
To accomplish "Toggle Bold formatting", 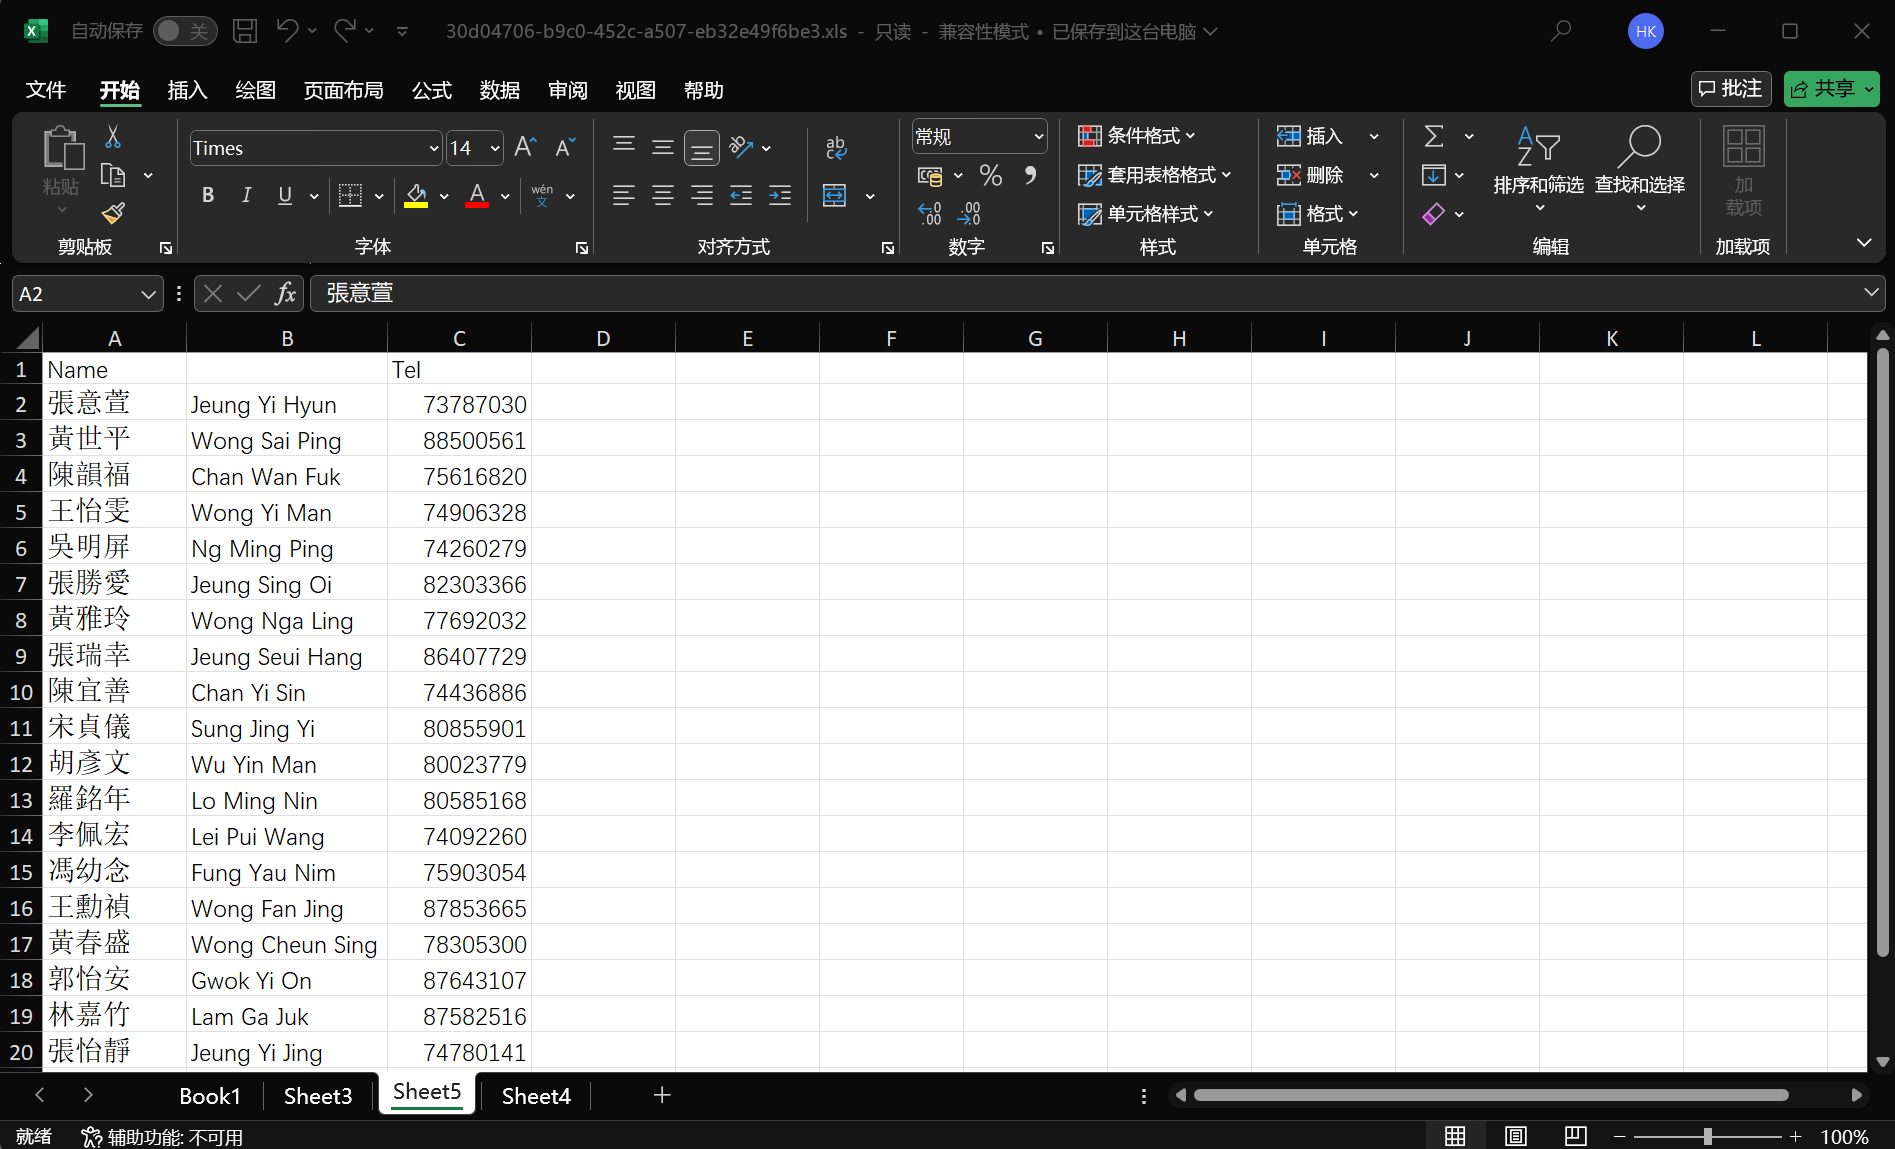I will [208, 196].
